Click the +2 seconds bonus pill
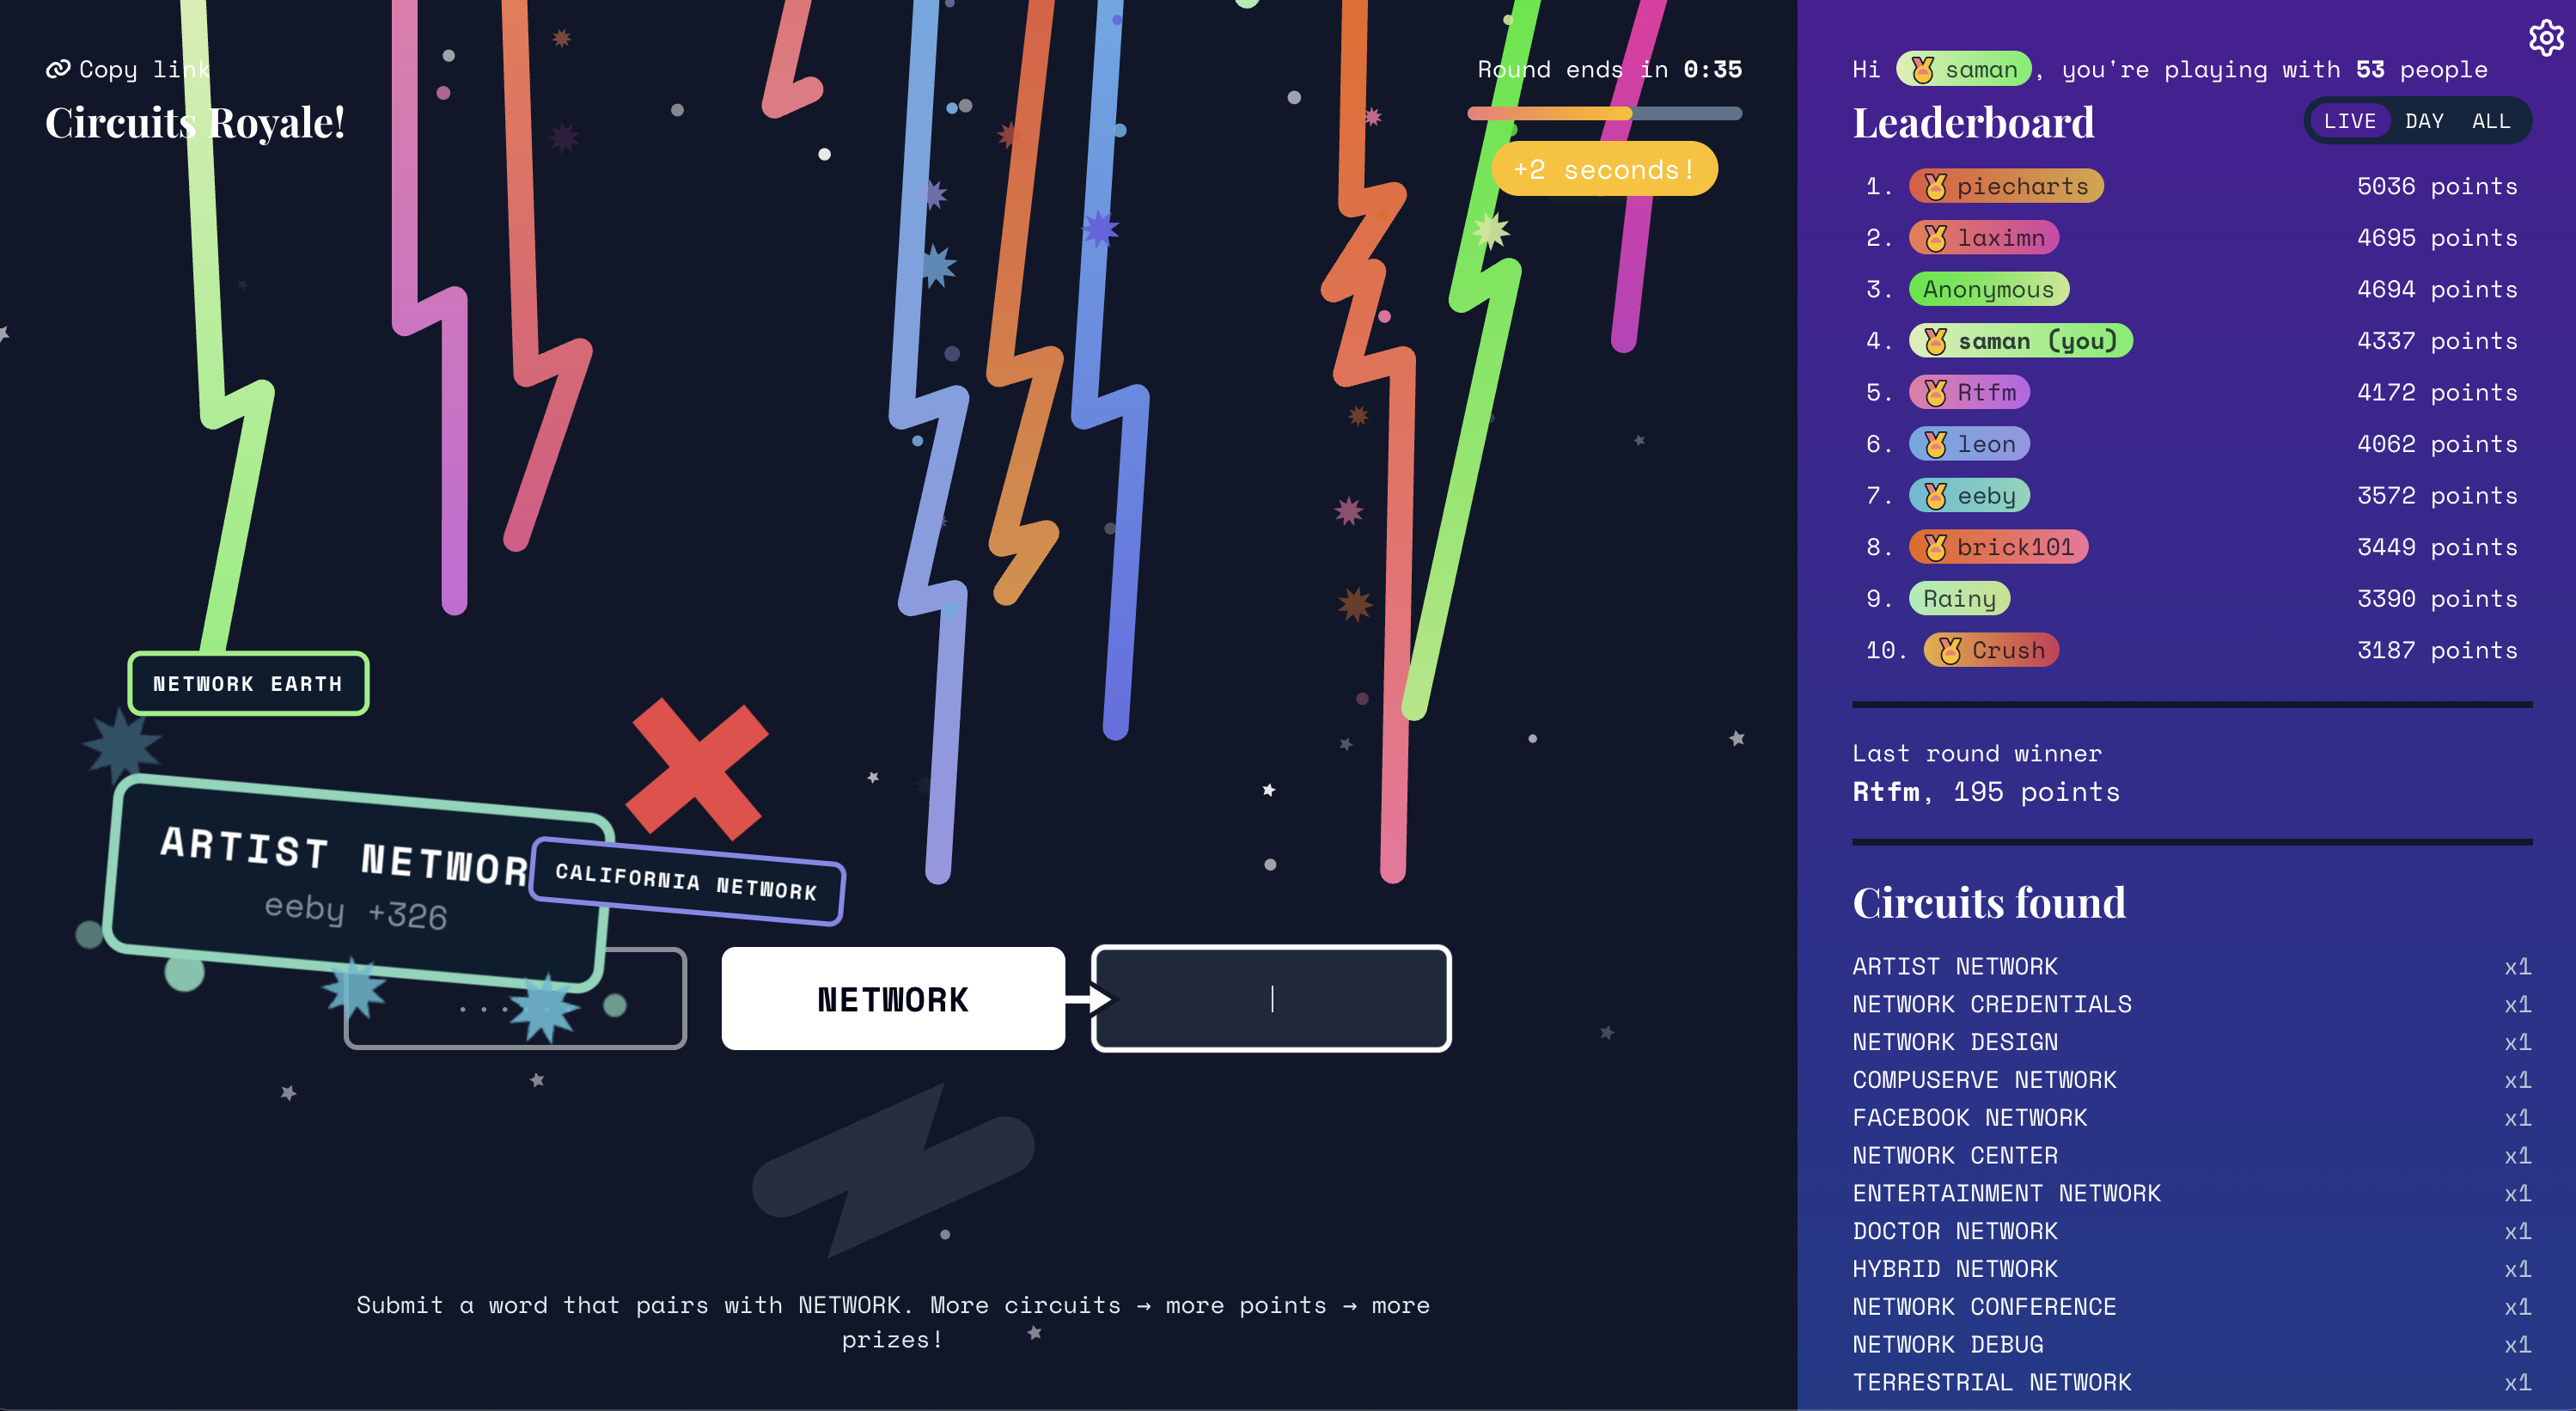The height and width of the screenshot is (1411, 2576). pos(1603,170)
